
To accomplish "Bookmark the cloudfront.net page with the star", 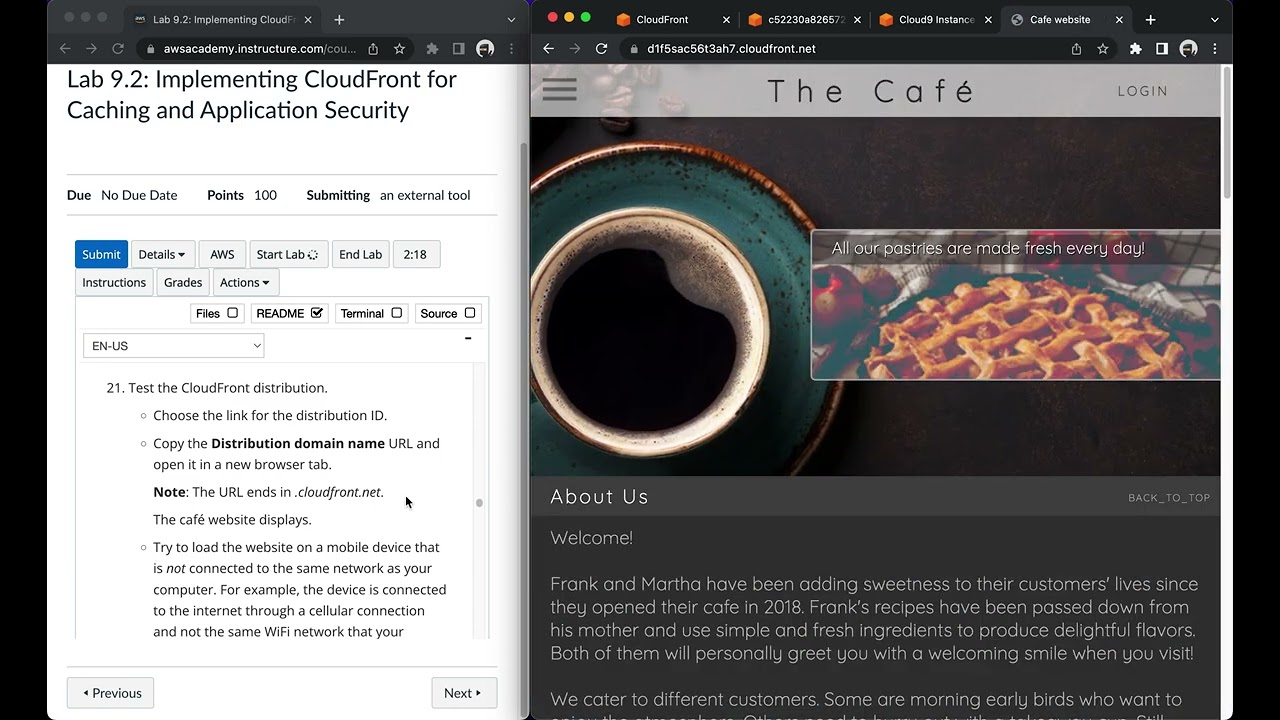I will tap(1103, 48).
